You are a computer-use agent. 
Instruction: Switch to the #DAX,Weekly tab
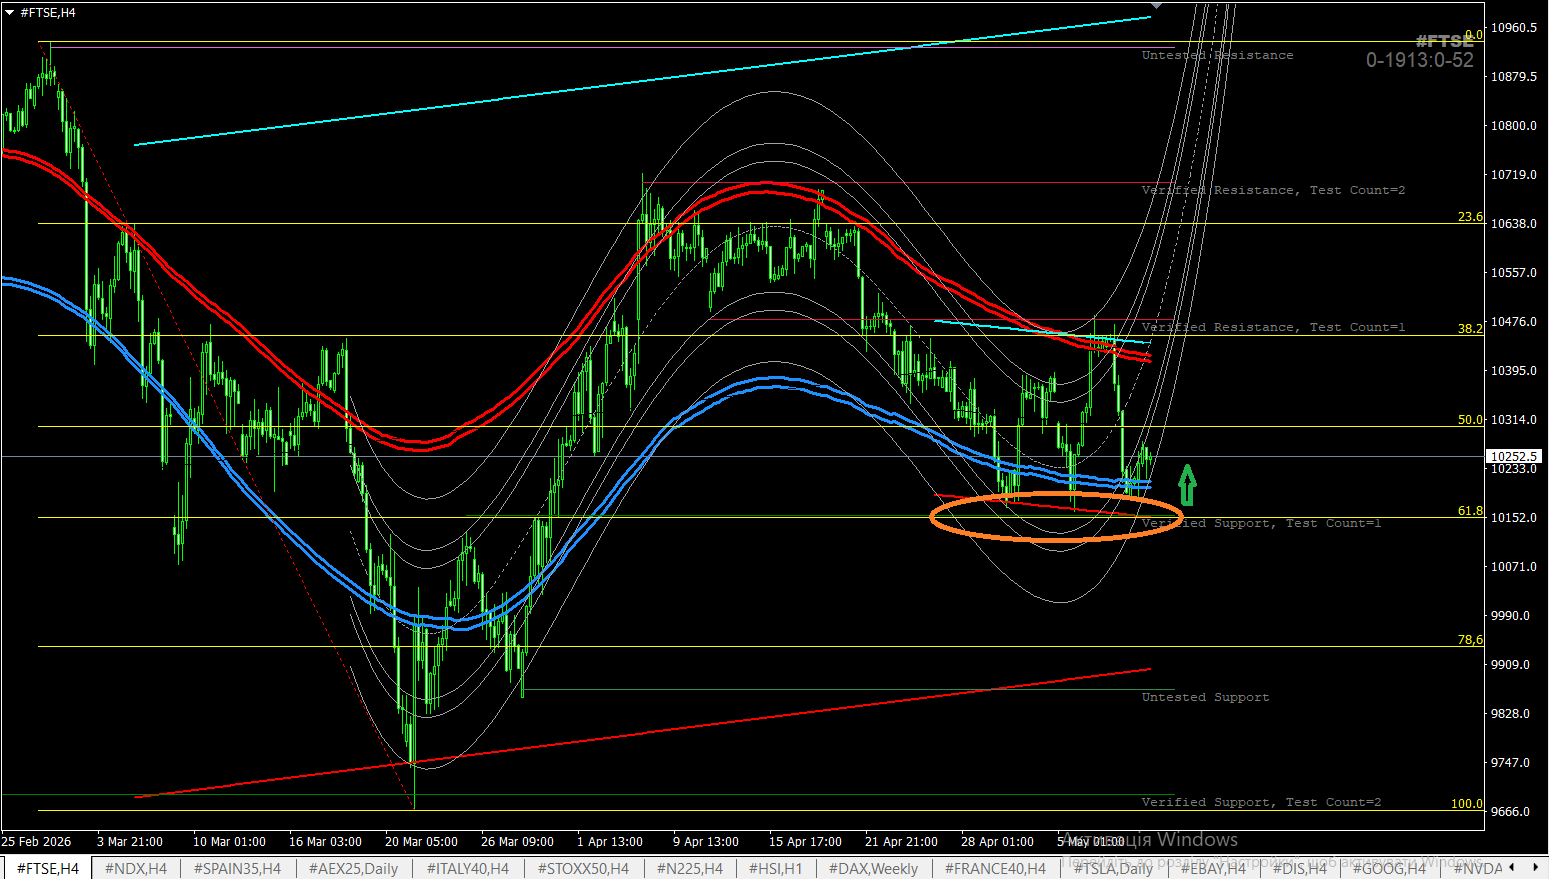click(873, 868)
